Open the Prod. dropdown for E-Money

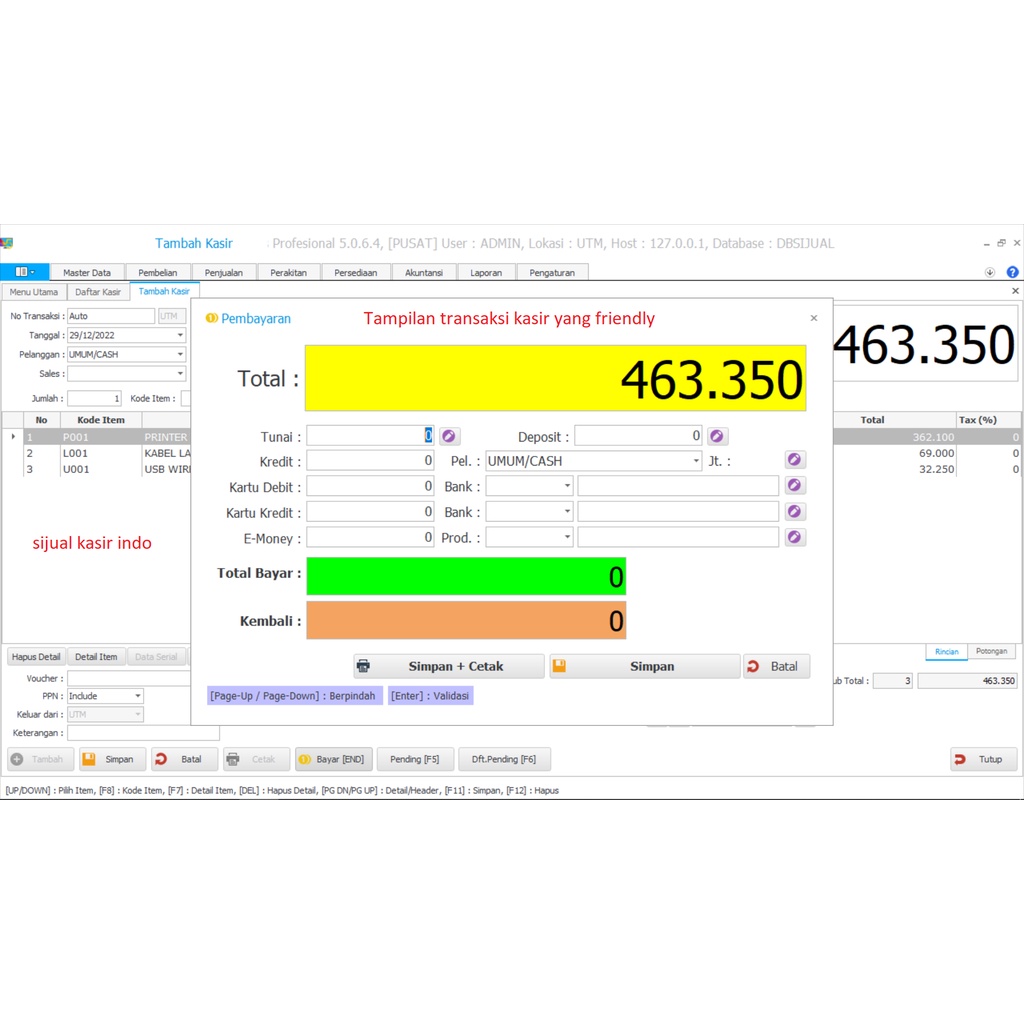coord(567,538)
